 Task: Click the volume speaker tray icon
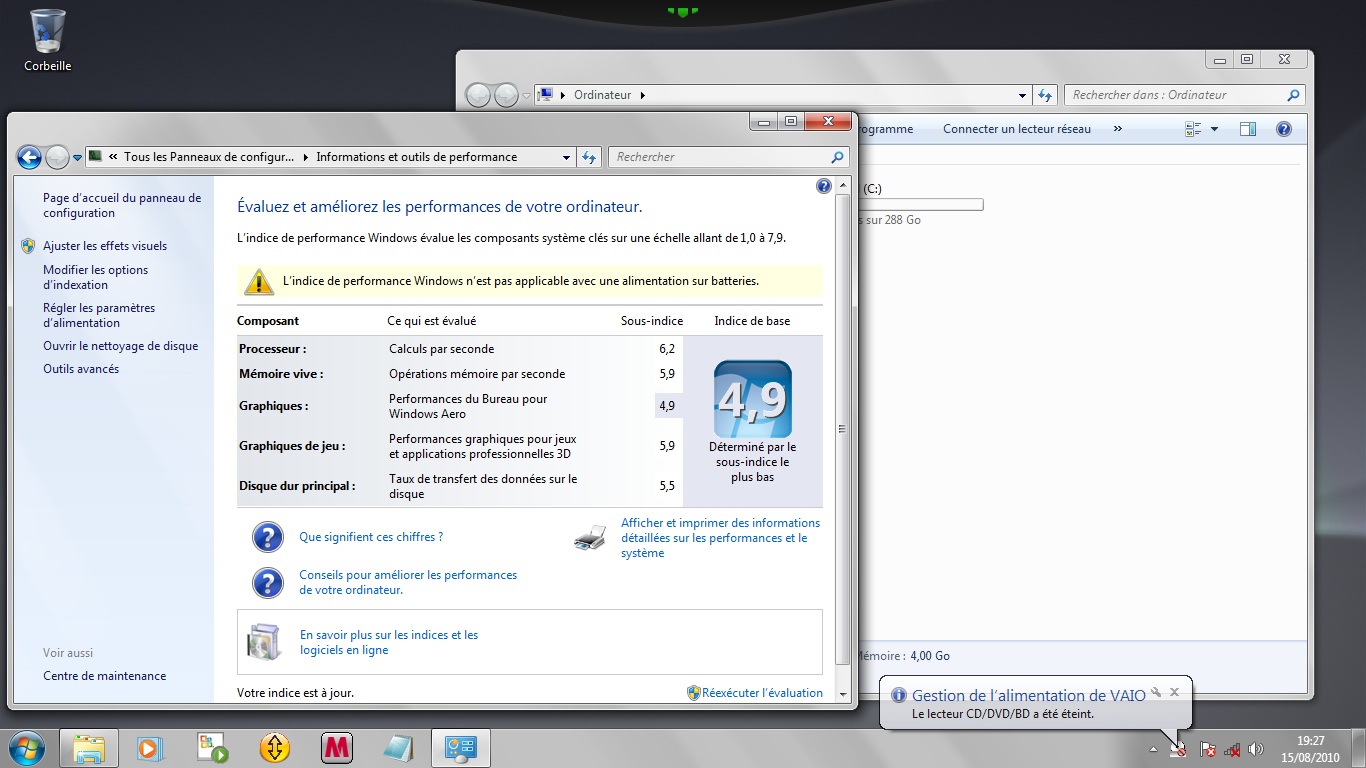pos(1256,750)
